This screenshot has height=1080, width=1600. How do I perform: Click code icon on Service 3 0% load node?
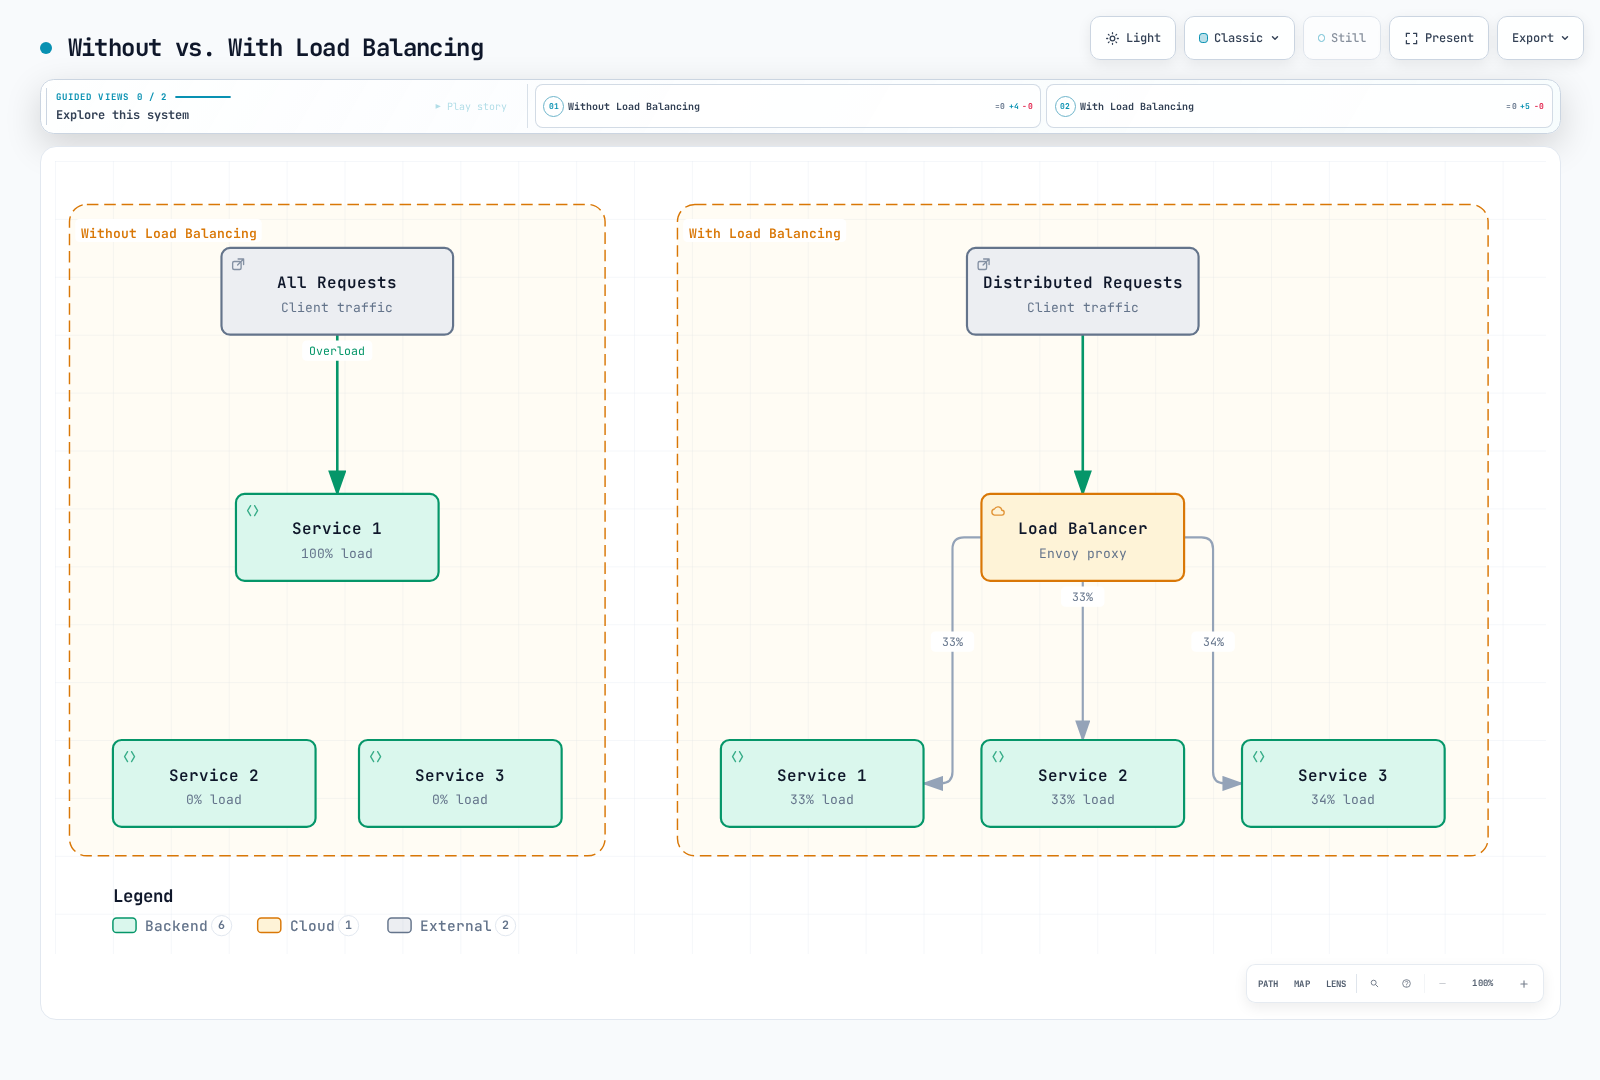[376, 757]
